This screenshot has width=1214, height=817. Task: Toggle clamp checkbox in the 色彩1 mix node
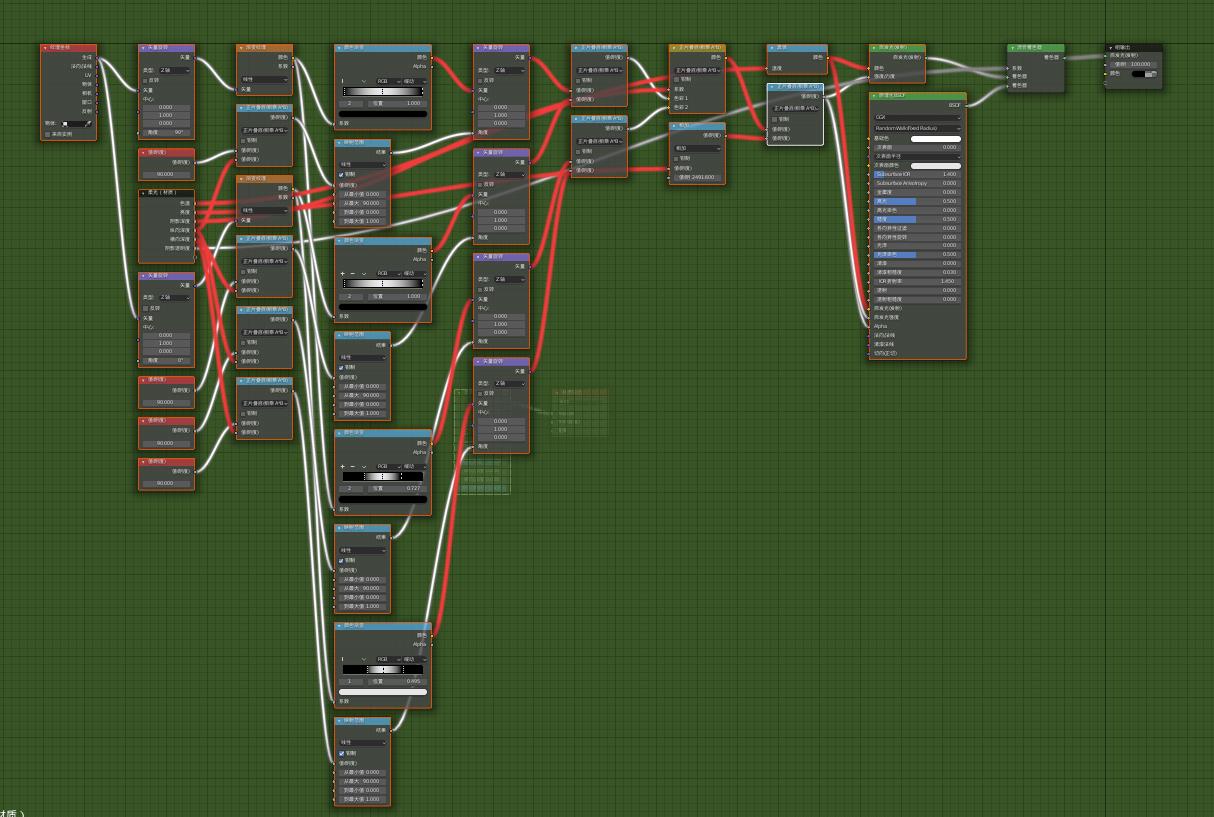(x=675, y=79)
